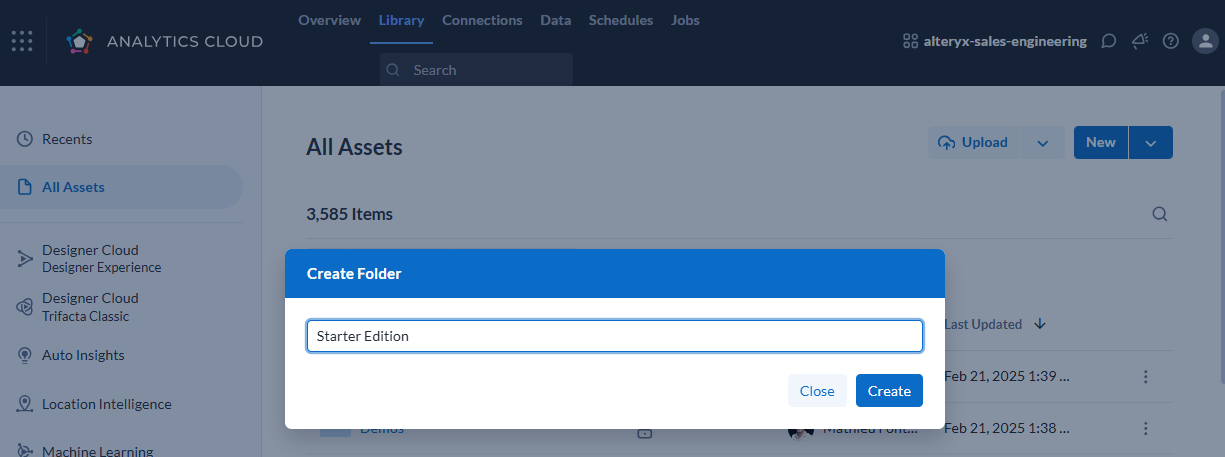Screen dimensions: 1225x457
Task: Open the alteryx-sales-engineering workspace switcher
Action: 994,41
